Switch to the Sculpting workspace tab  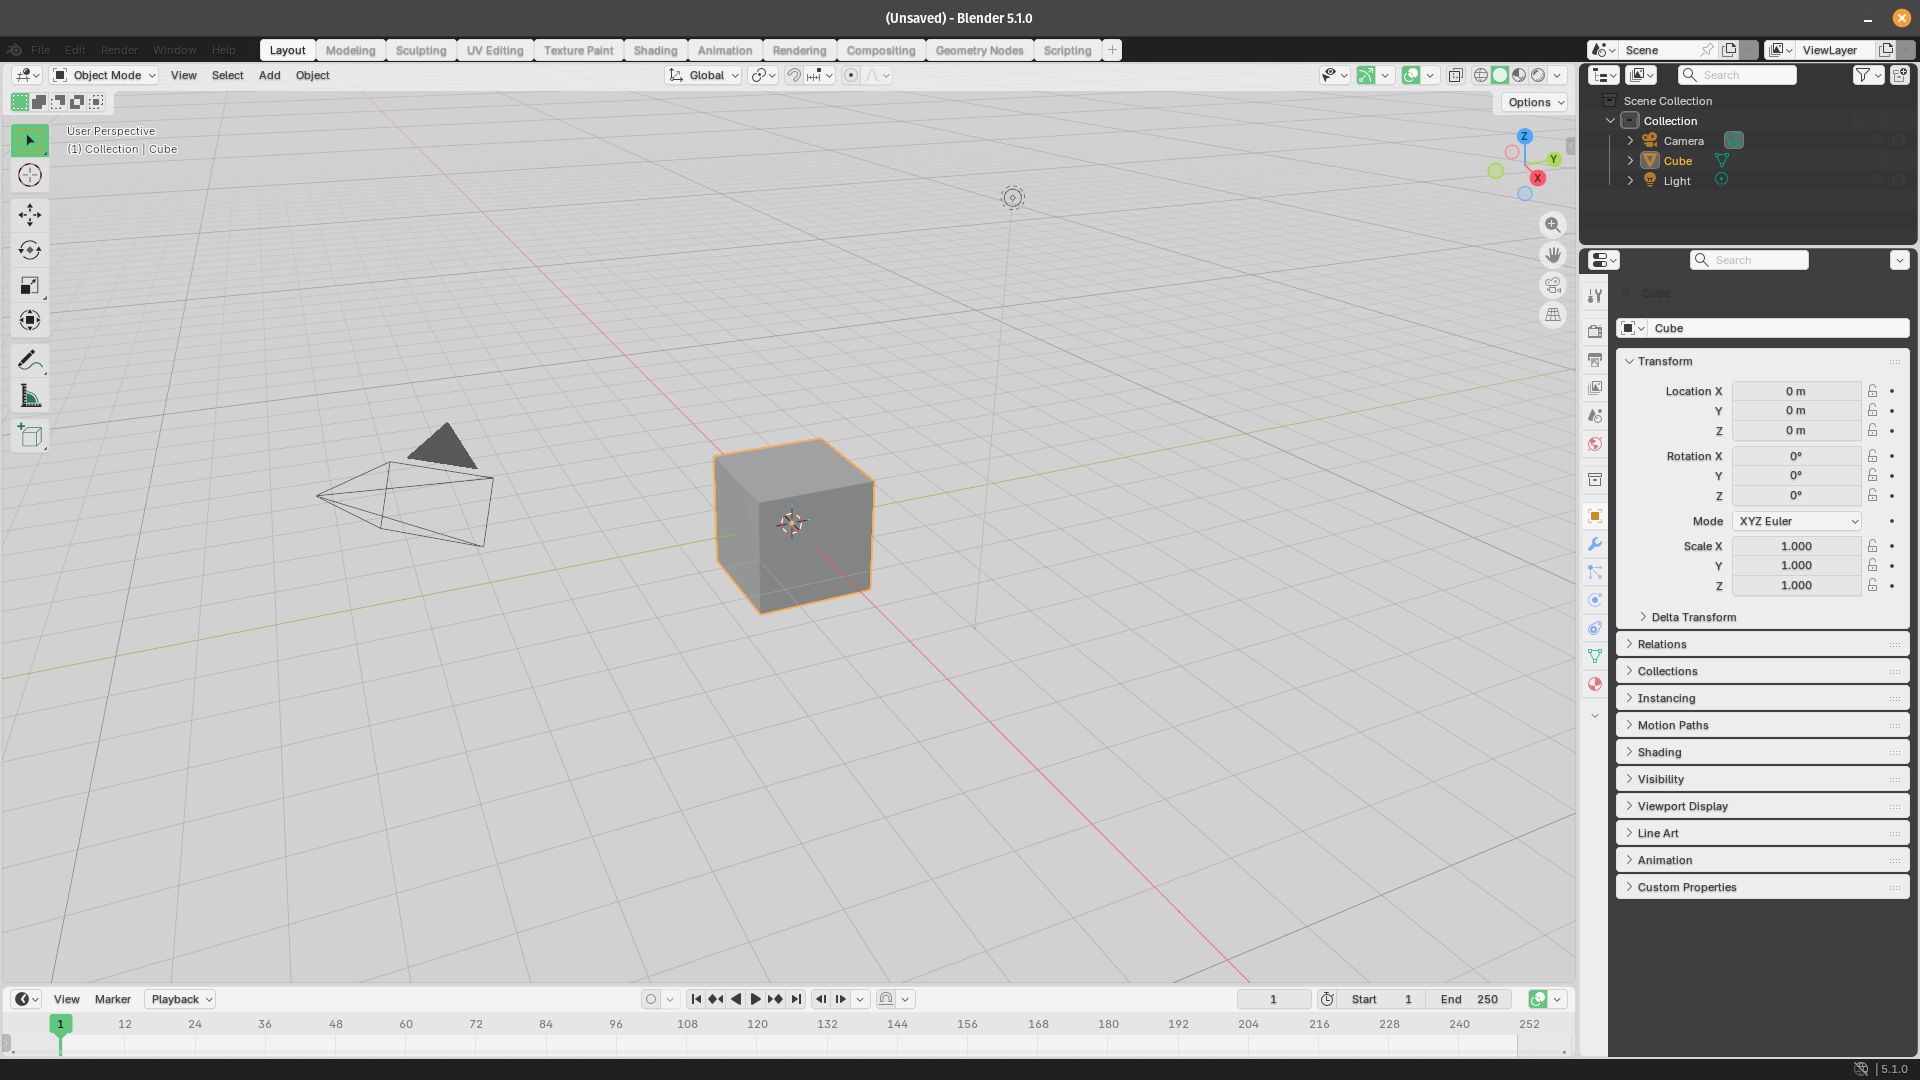point(420,50)
